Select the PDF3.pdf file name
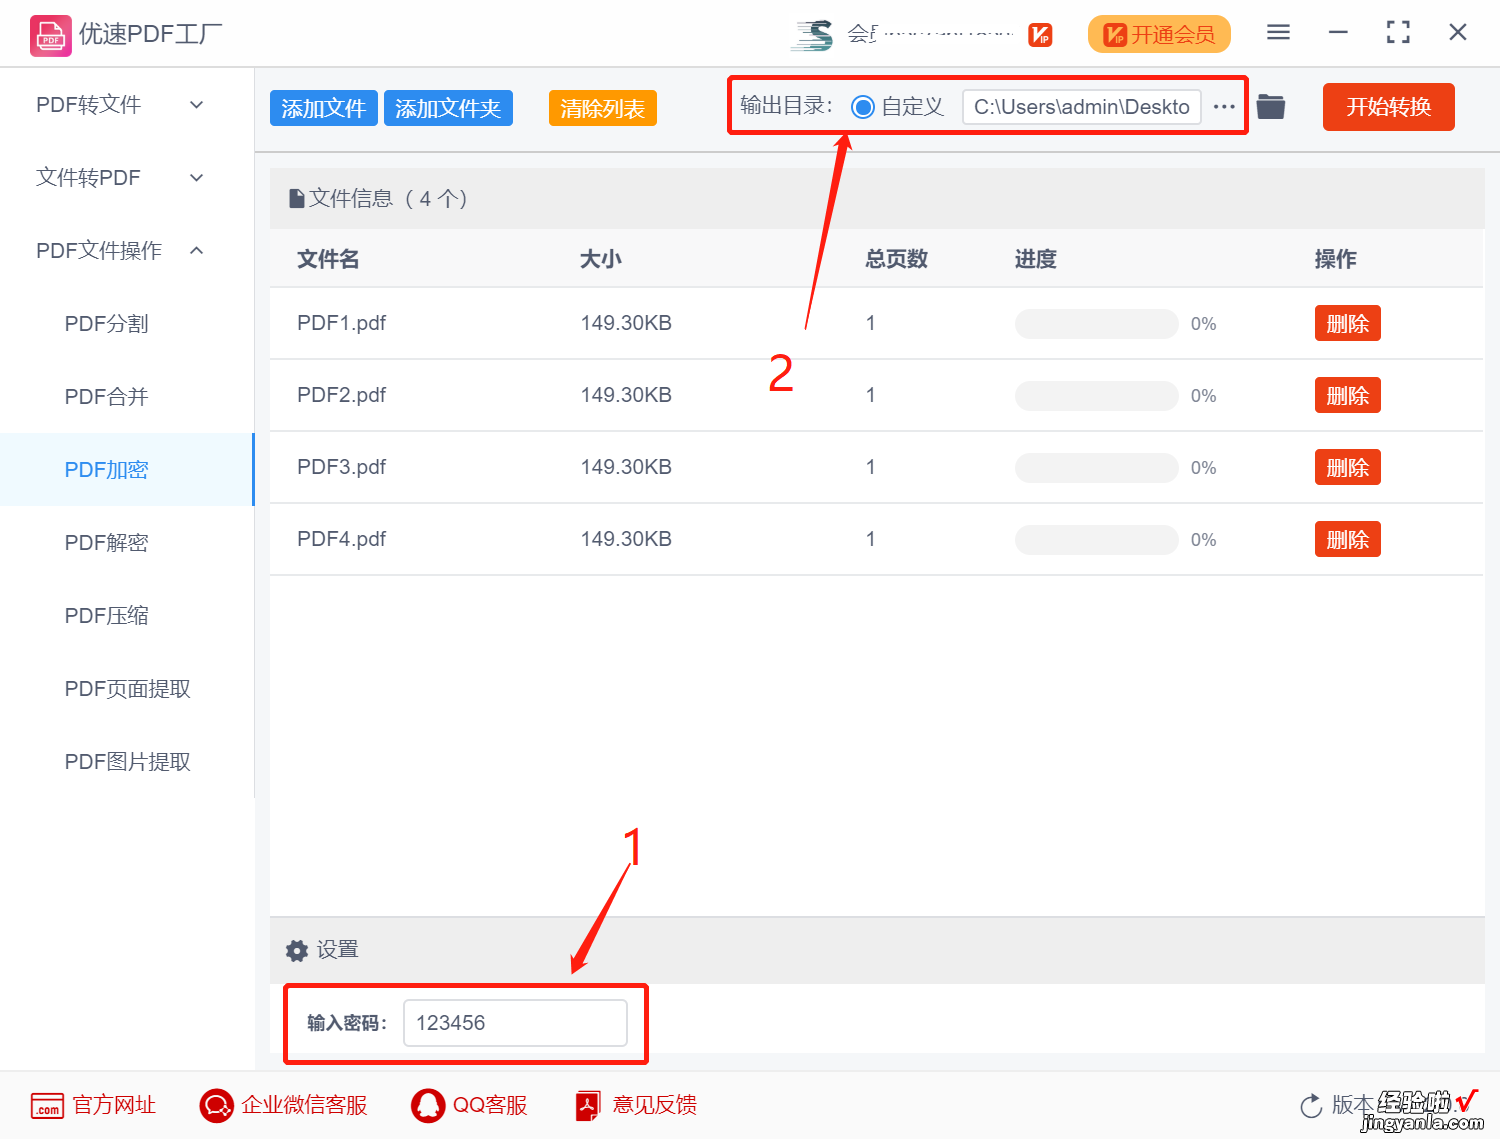The height and width of the screenshot is (1140, 1500). click(341, 467)
